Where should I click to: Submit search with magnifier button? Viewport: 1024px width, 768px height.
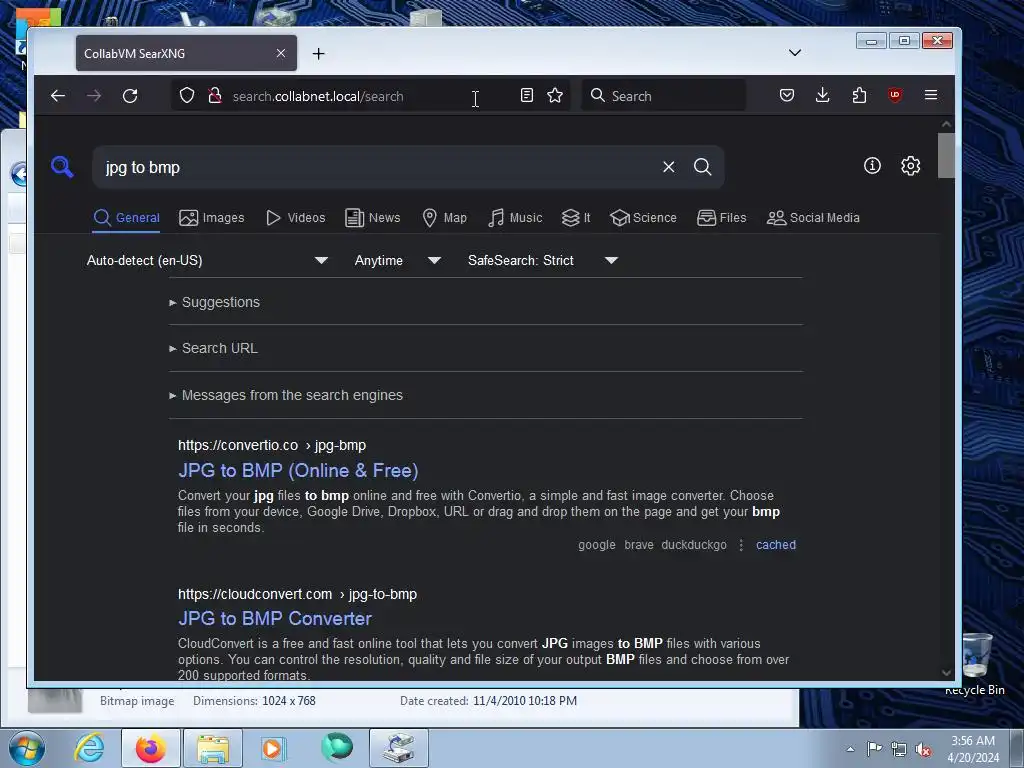[703, 167]
